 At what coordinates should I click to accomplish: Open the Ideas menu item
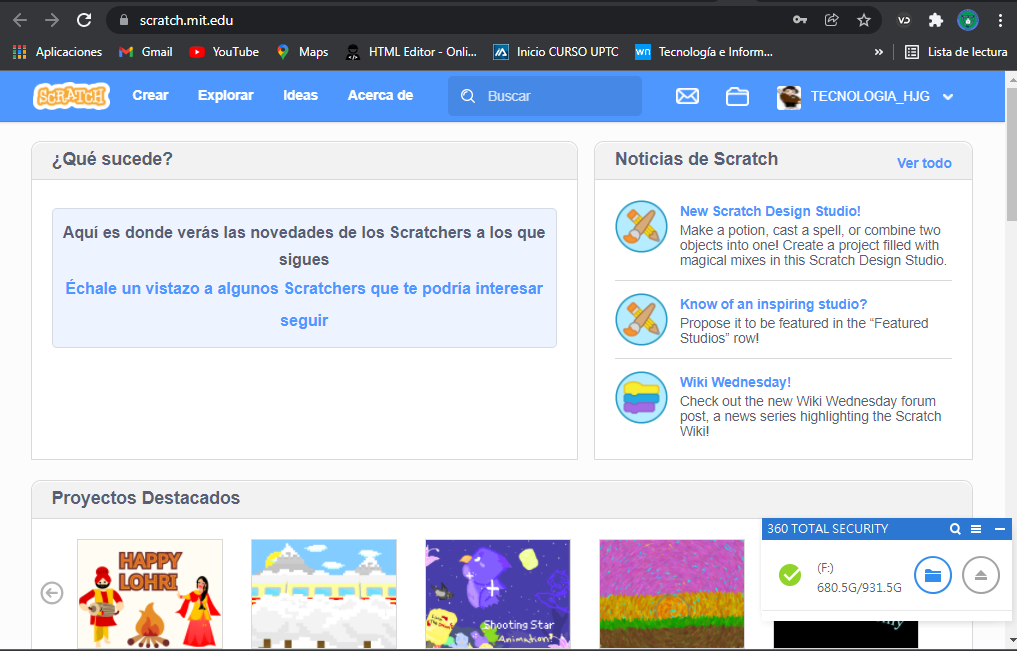coord(300,95)
